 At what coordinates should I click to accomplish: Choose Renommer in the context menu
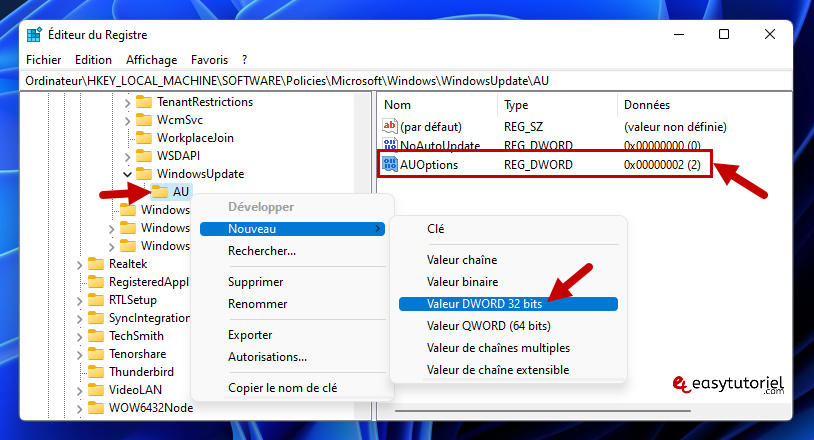coord(292,304)
